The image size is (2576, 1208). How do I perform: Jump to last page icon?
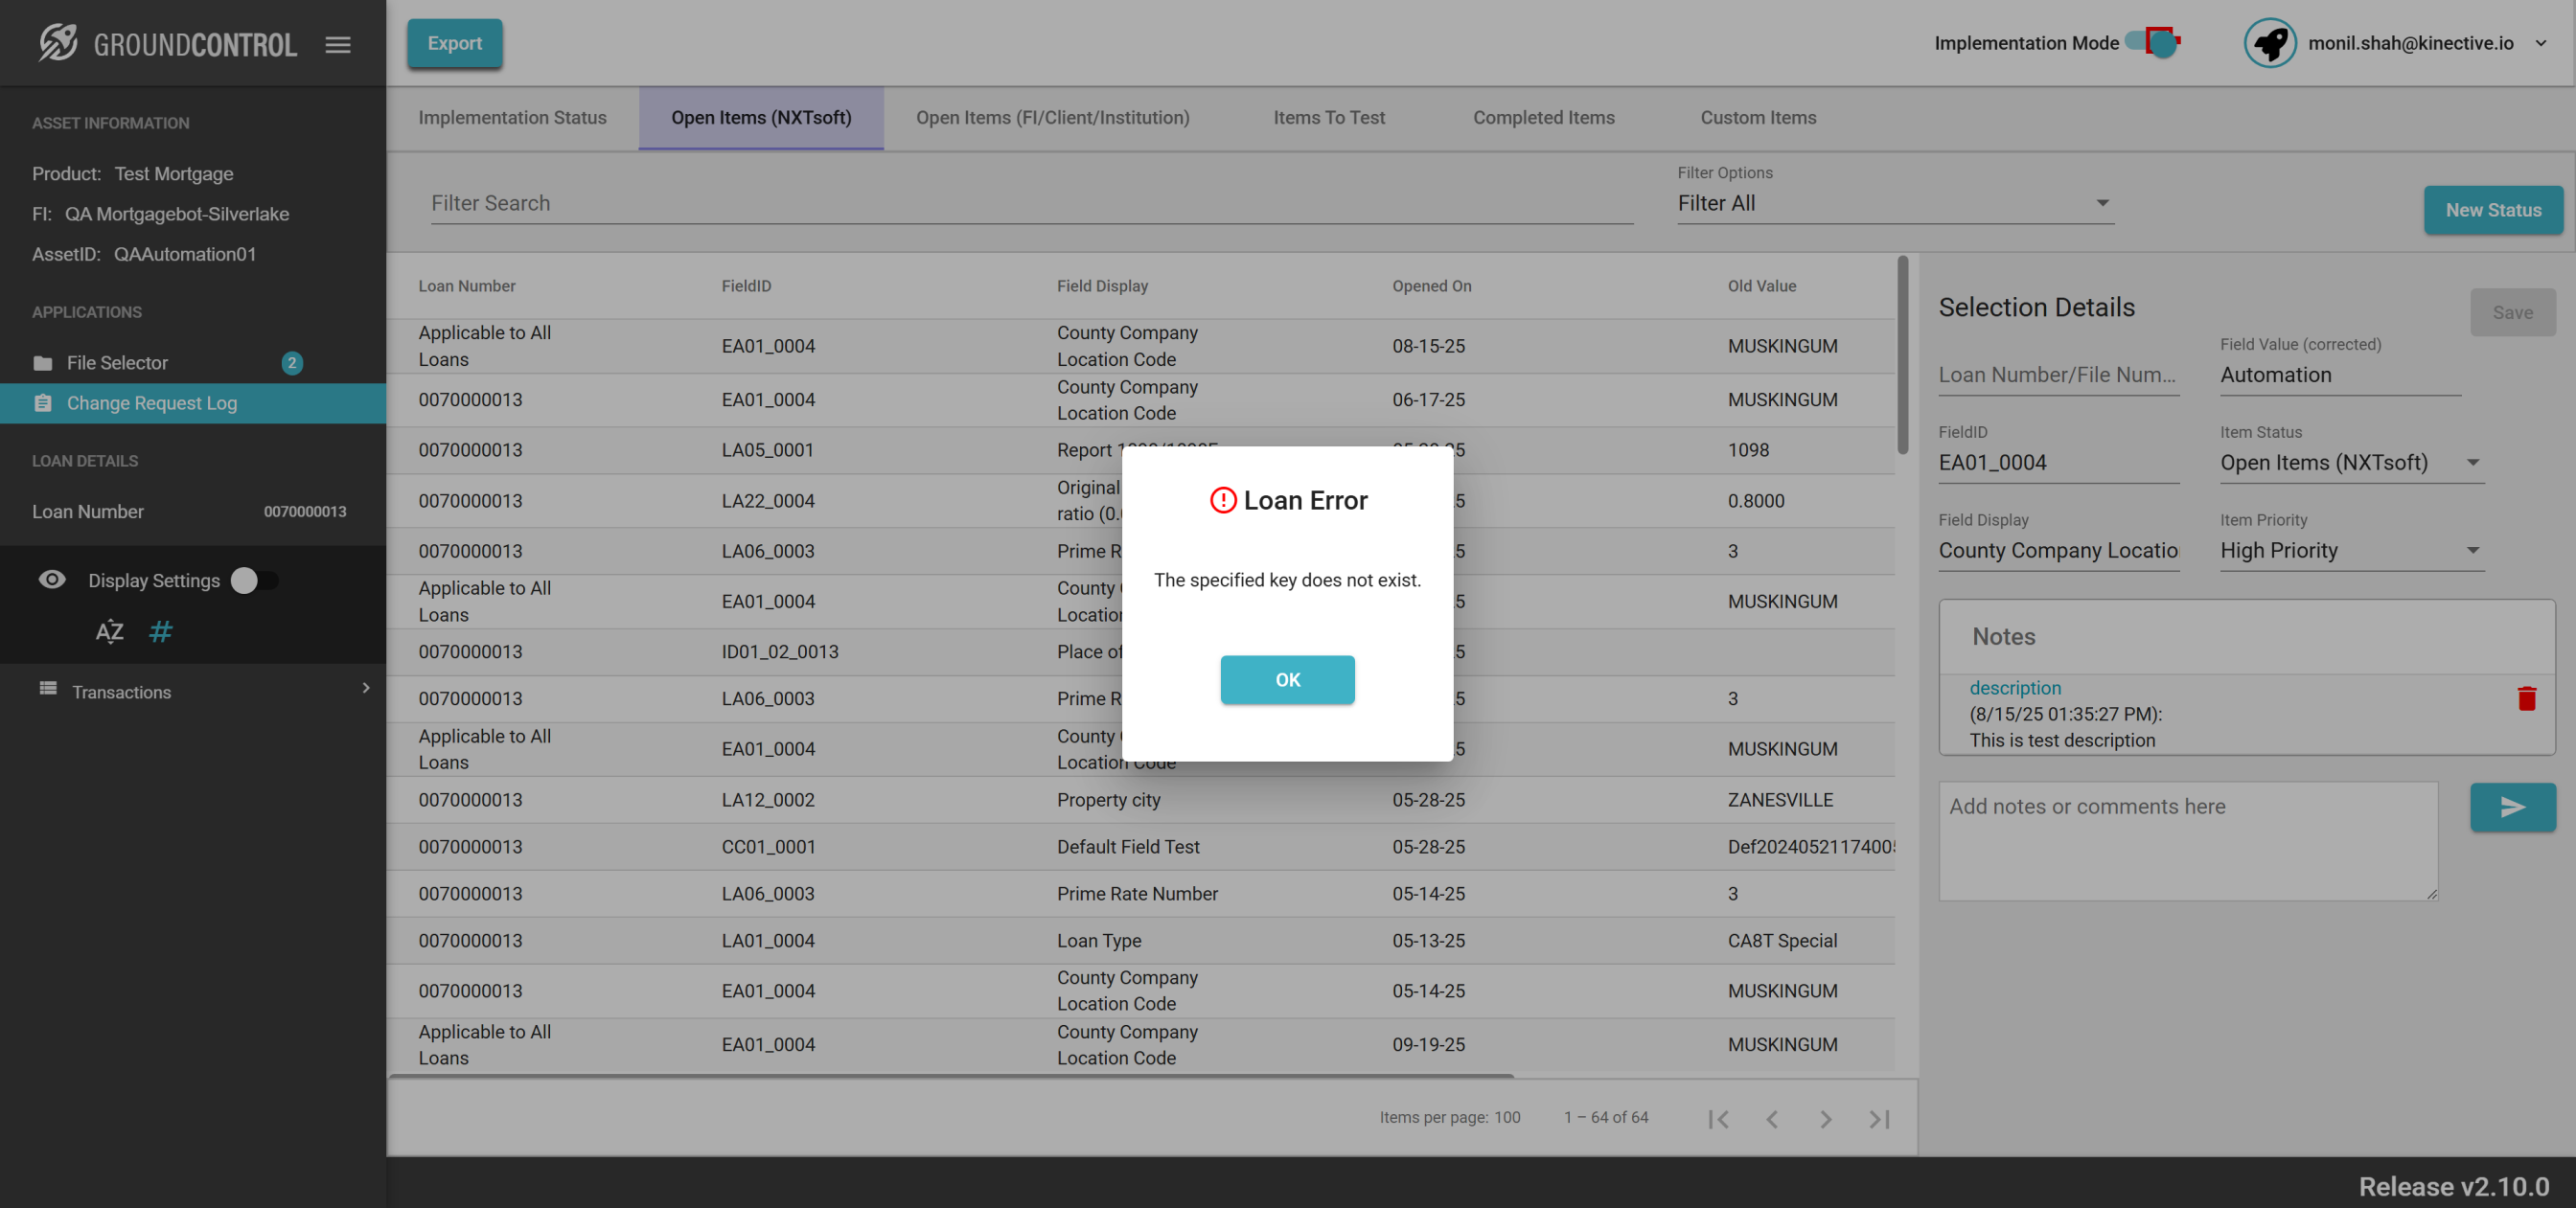pos(1879,1119)
